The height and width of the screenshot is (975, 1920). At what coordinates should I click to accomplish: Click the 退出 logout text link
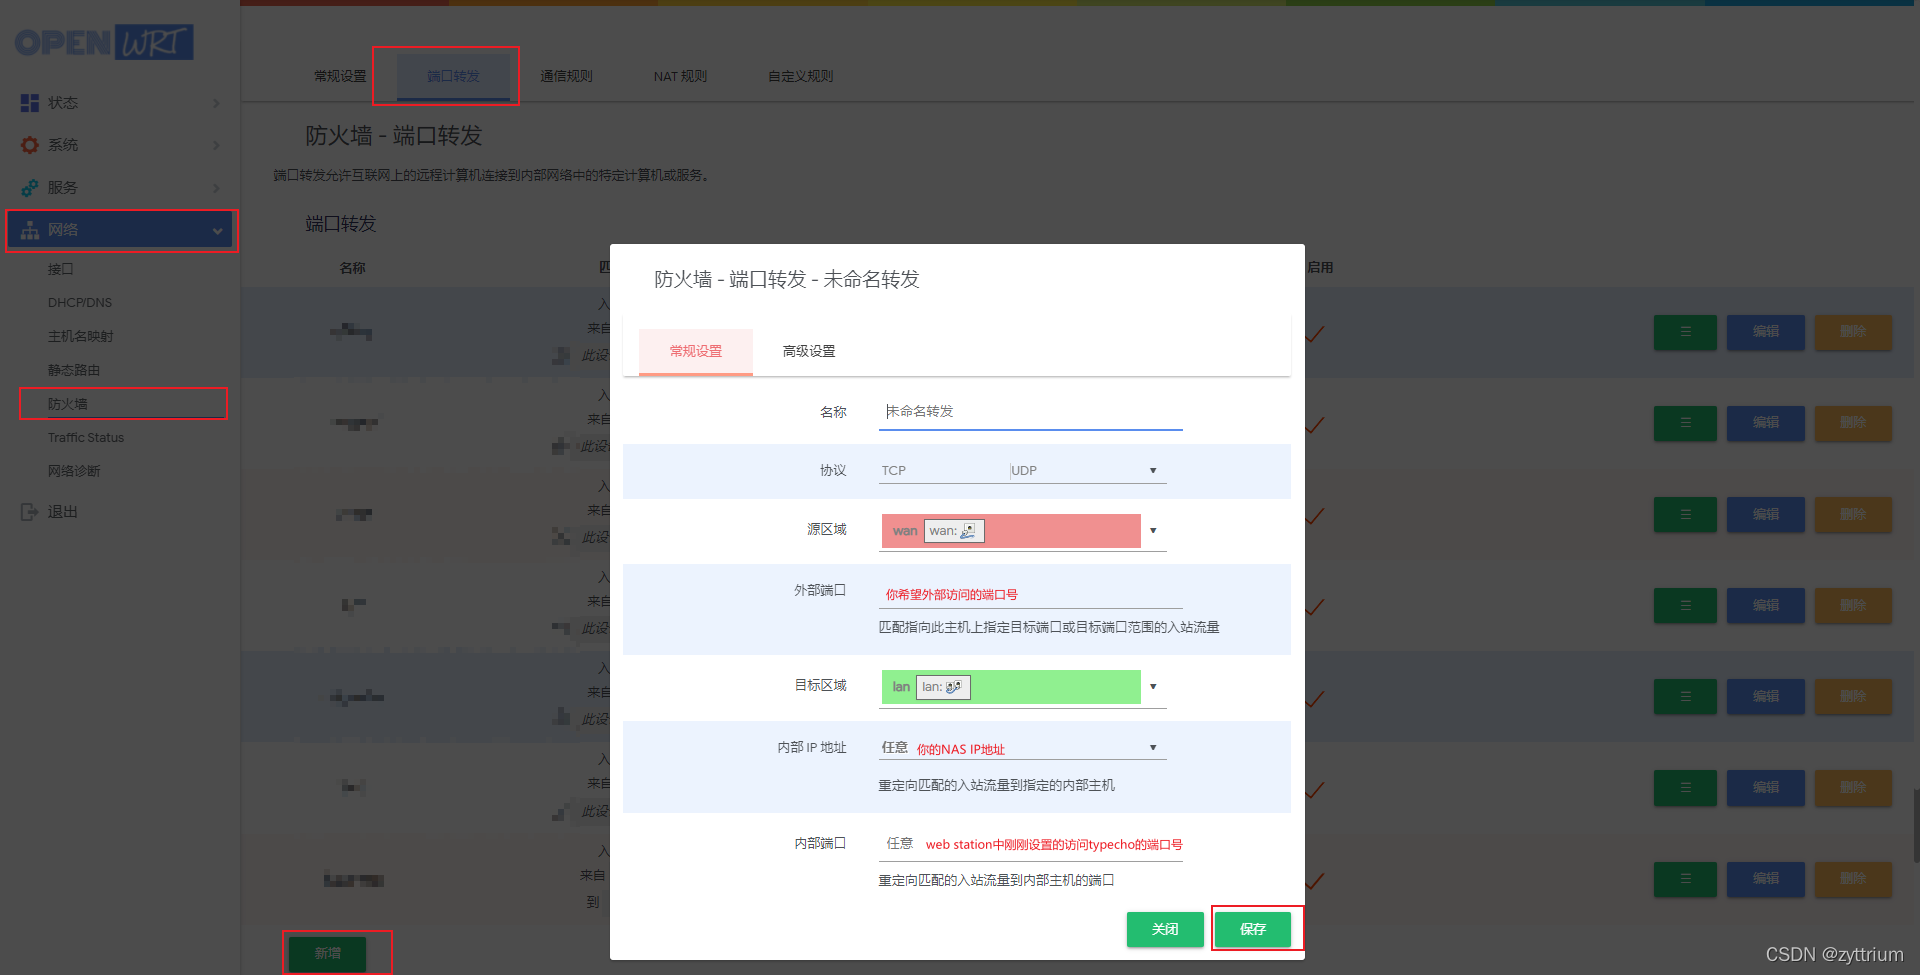pyautogui.click(x=63, y=512)
